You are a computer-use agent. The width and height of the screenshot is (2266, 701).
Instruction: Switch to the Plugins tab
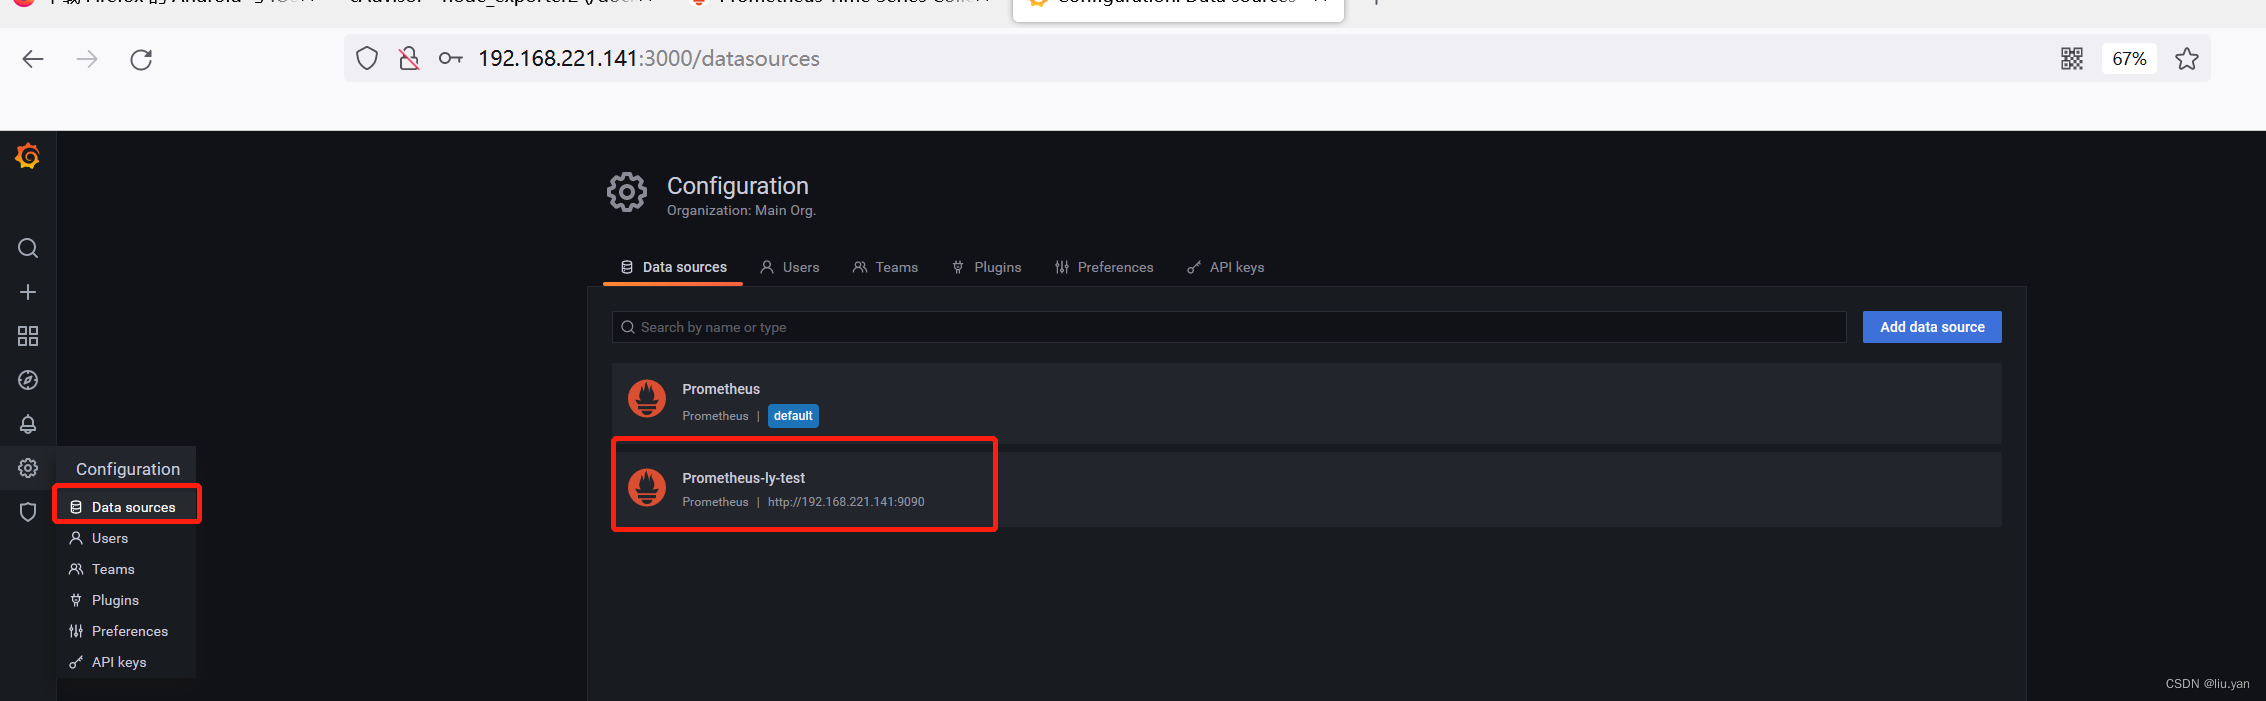tap(986, 267)
